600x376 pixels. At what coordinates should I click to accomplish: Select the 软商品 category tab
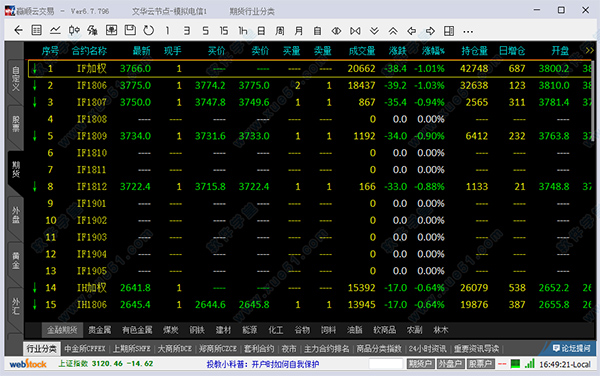click(385, 330)
